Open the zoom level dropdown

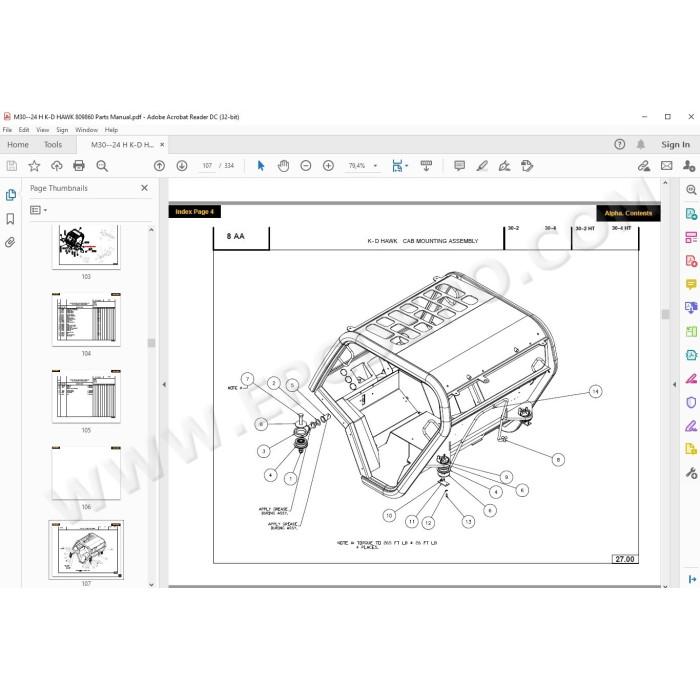coord(375,166)
